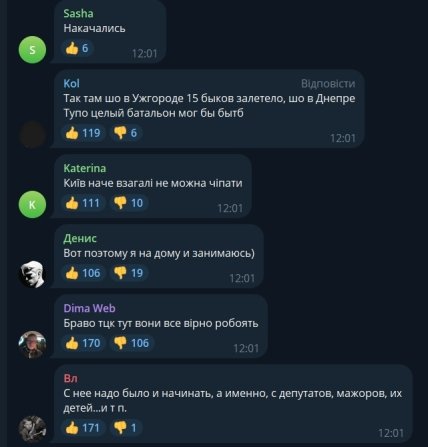Click the Katerina sender name
Image resolution: width=428 pixels, height=447 pixels.
tap(85, 168)
